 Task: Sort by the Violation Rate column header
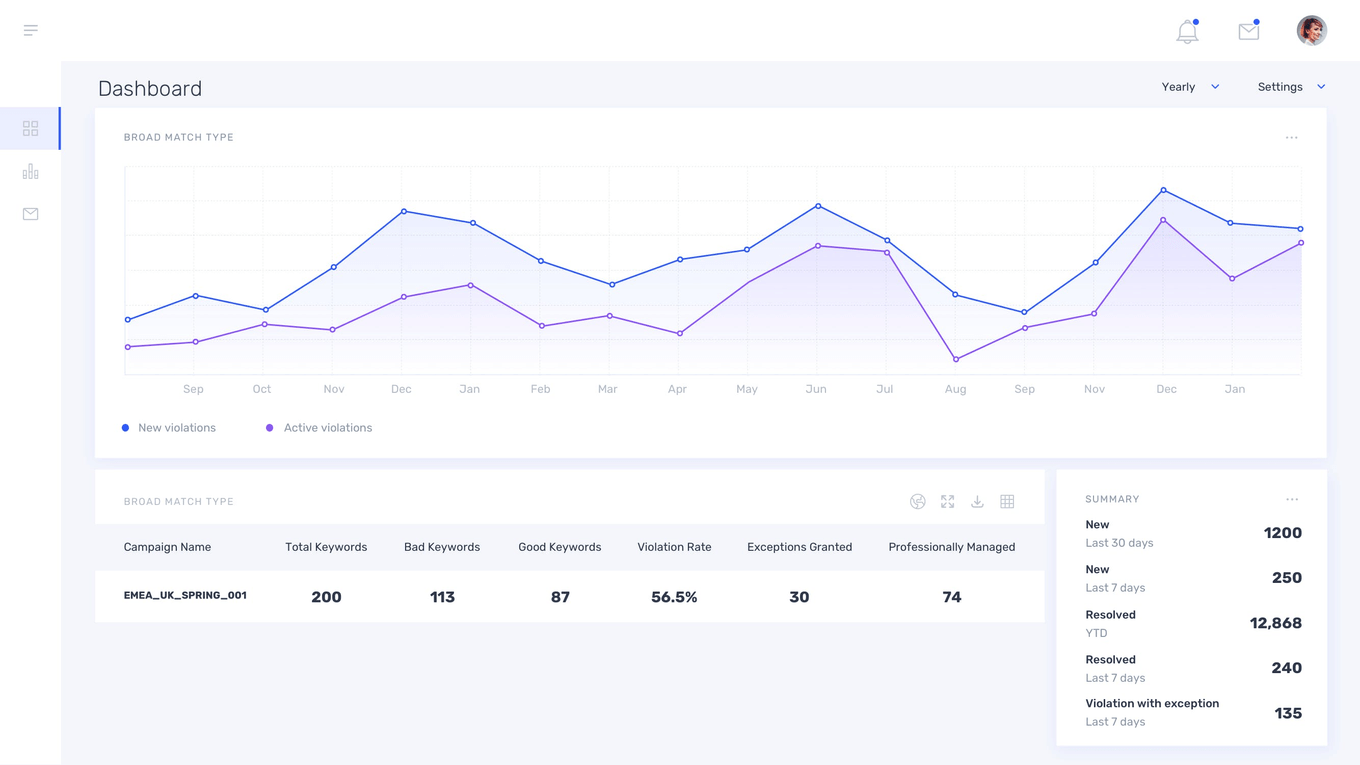click(x=674, y=547)
